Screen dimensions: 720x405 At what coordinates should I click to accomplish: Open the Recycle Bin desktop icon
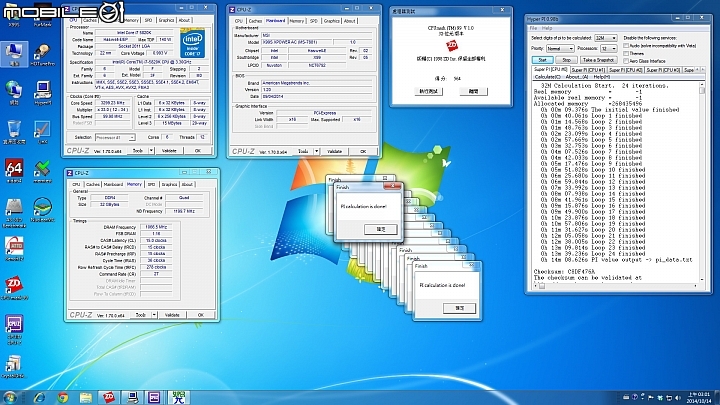tap(14, 132)
